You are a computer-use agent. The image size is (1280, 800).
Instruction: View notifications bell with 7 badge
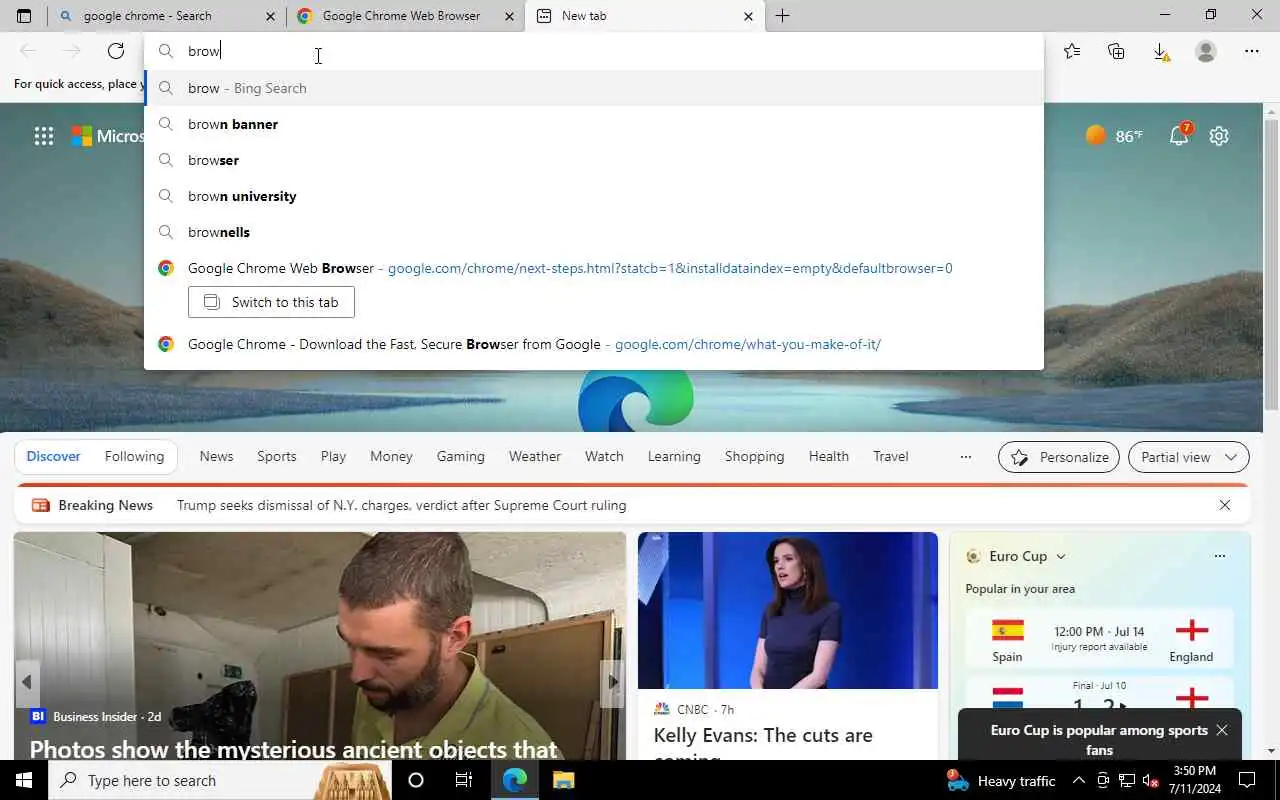(x=1180, y=135)
